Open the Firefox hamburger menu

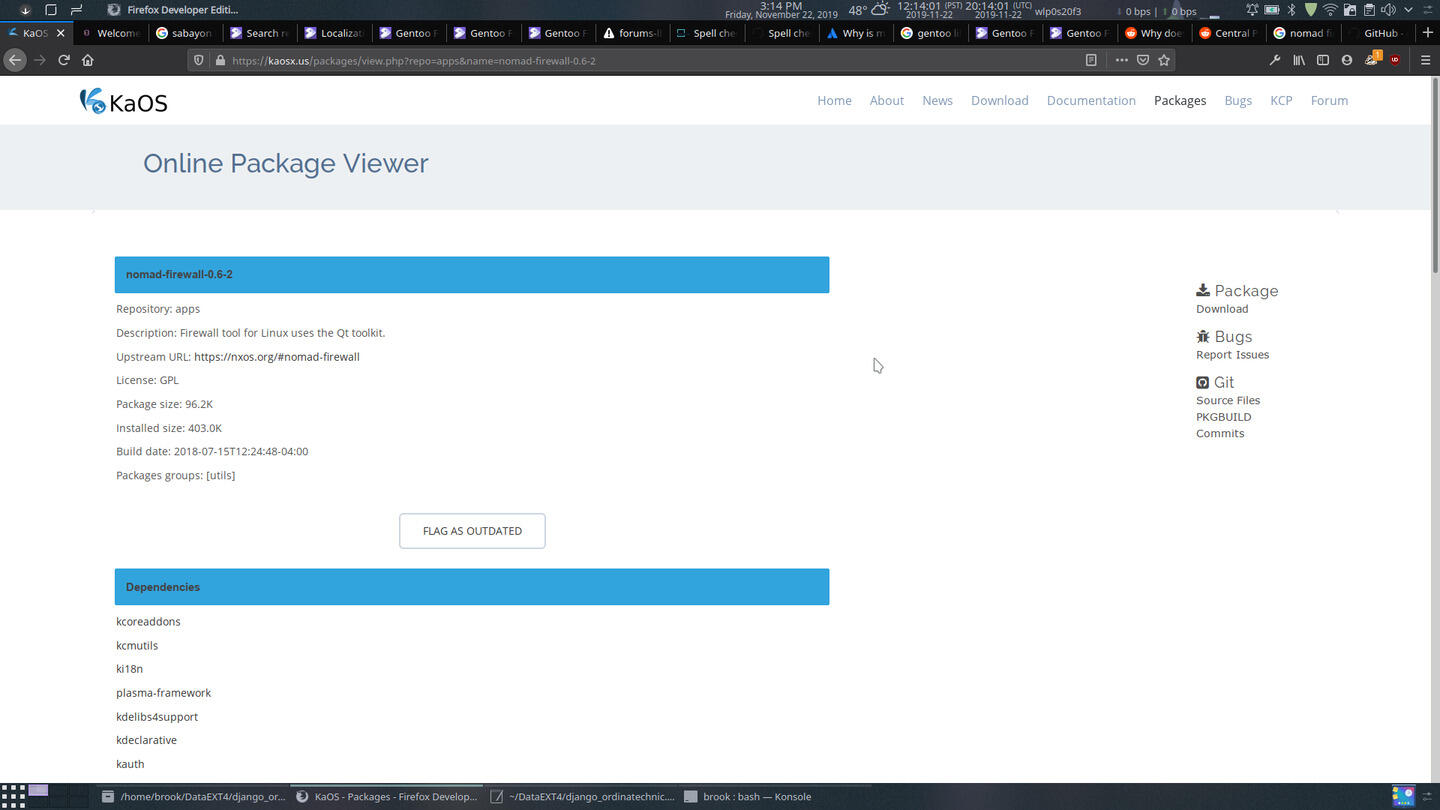(1426, 60)
